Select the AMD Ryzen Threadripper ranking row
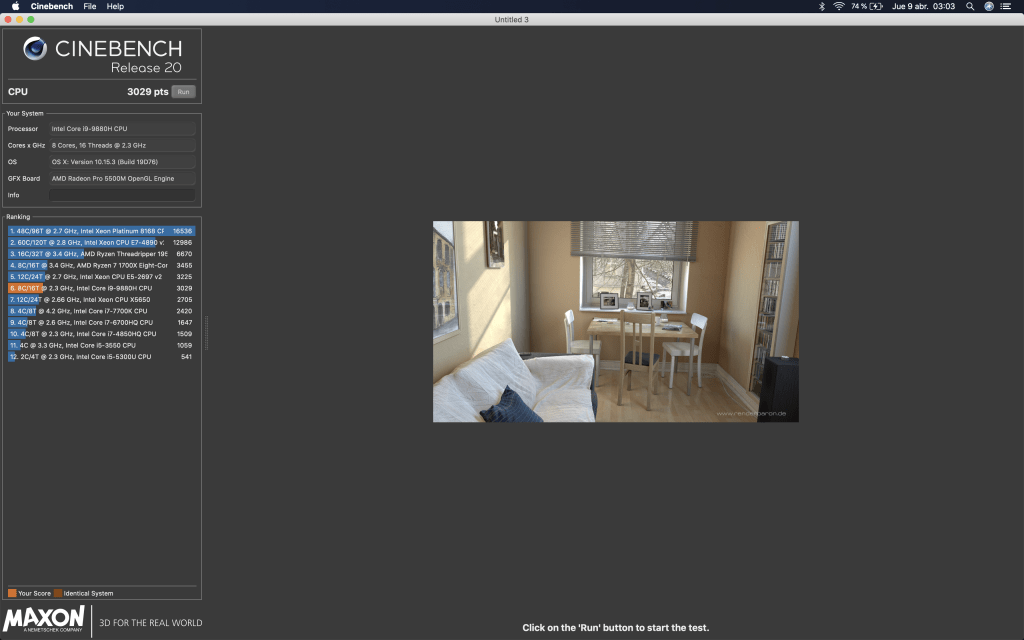The height and width of the screenshot is (640, 1024). [100, 254]
